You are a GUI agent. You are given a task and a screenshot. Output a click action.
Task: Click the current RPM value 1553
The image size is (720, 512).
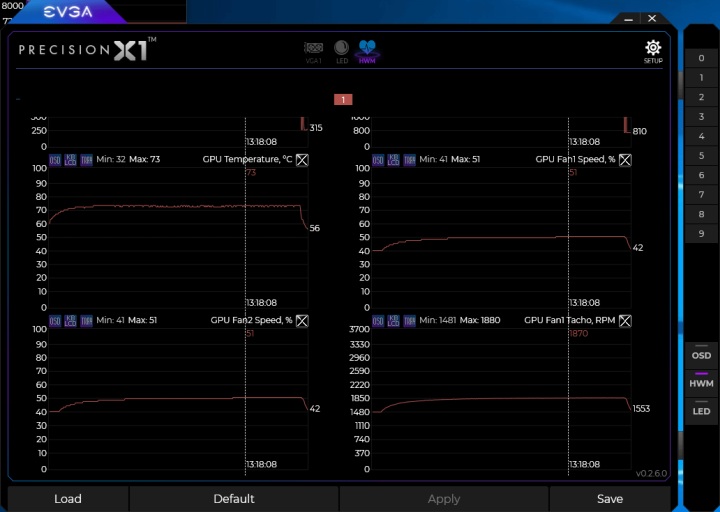(x=641, y=409)
